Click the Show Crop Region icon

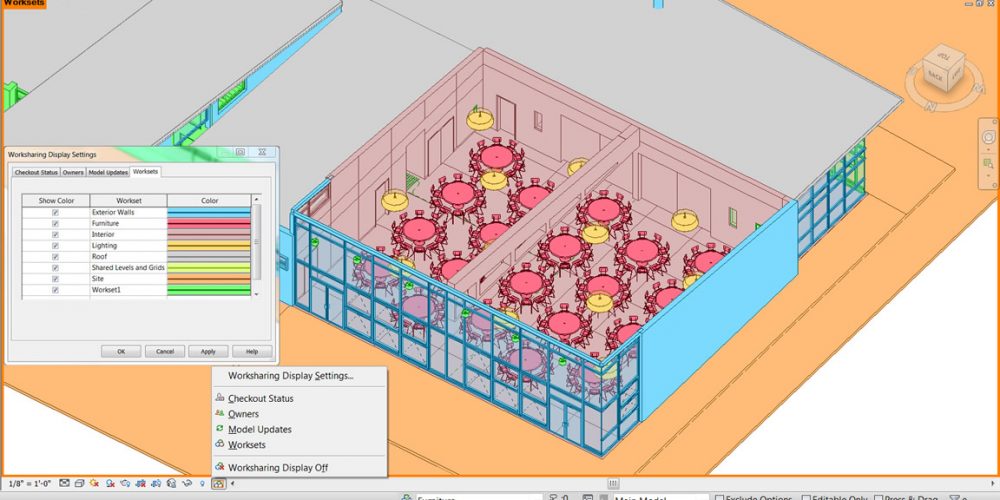click(x=156, y=483)
